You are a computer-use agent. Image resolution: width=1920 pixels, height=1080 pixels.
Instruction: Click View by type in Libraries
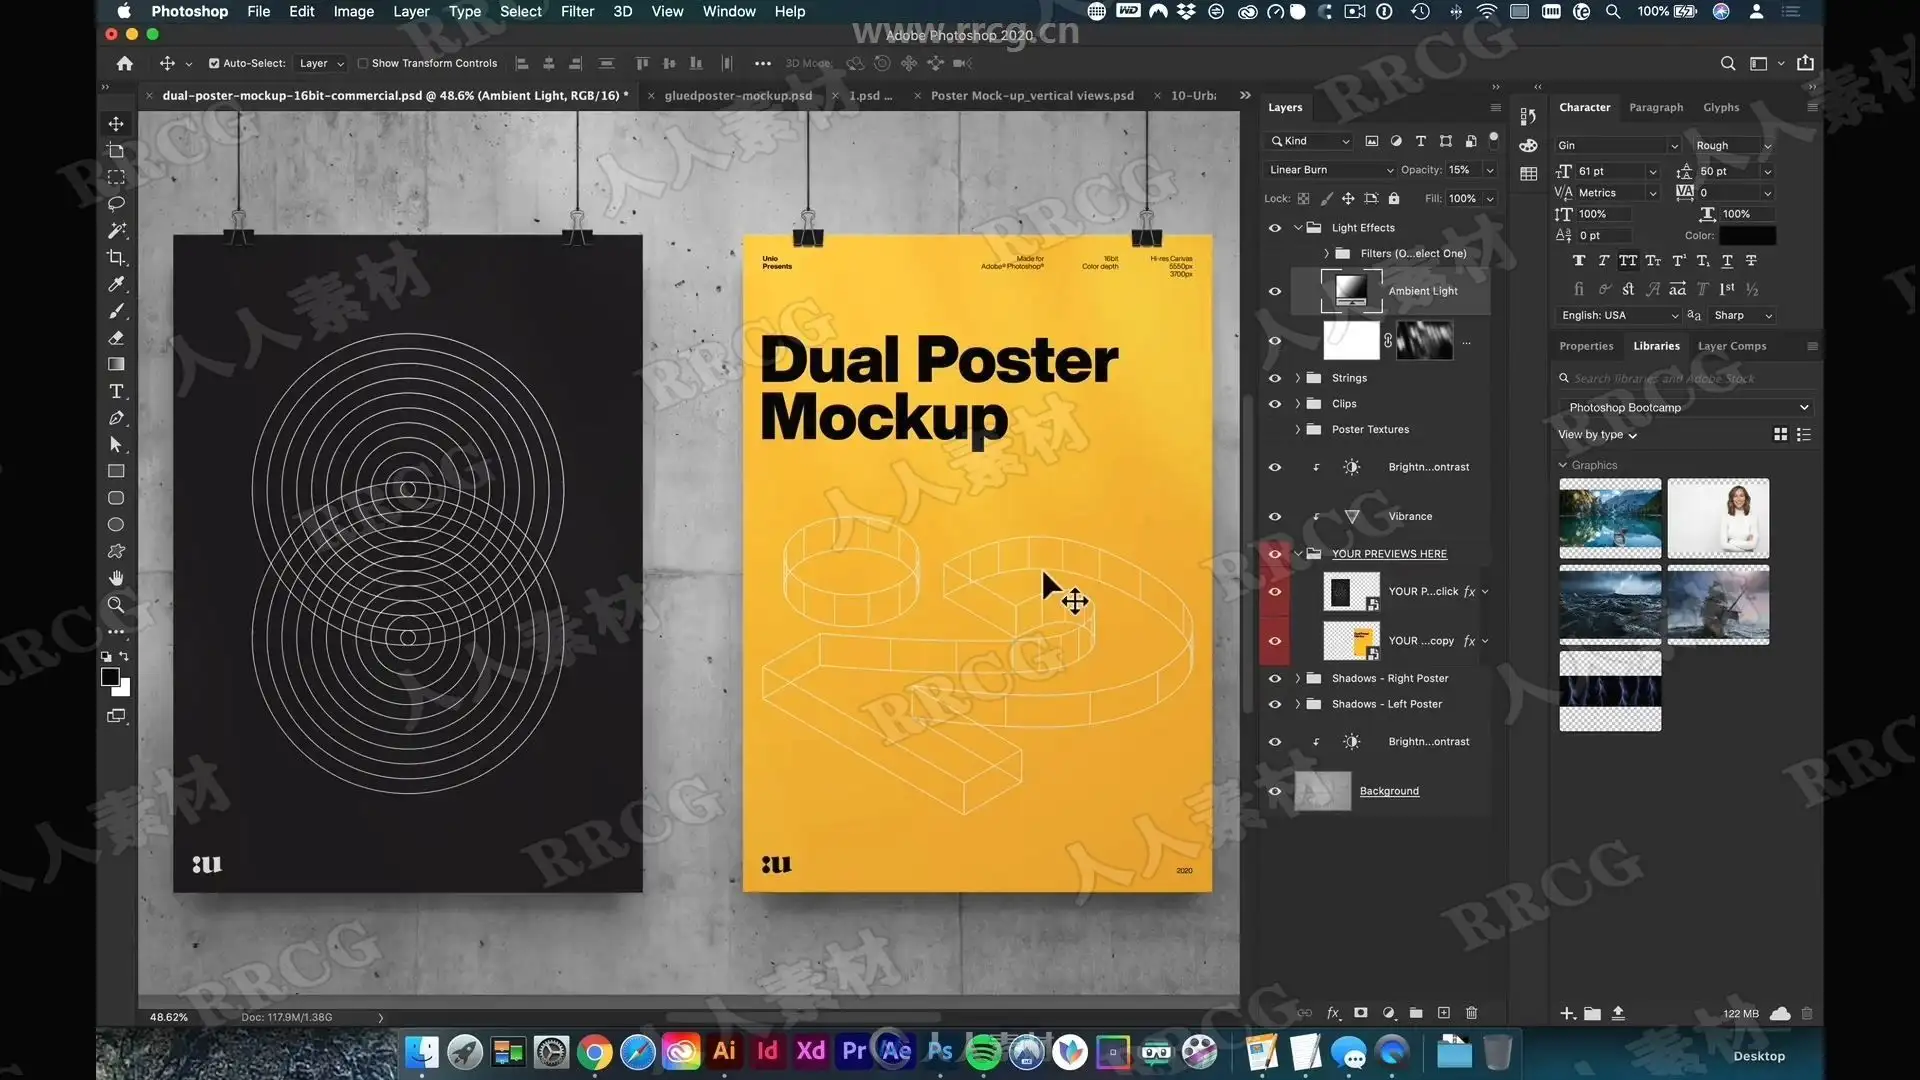click(x=1597, y=435)
